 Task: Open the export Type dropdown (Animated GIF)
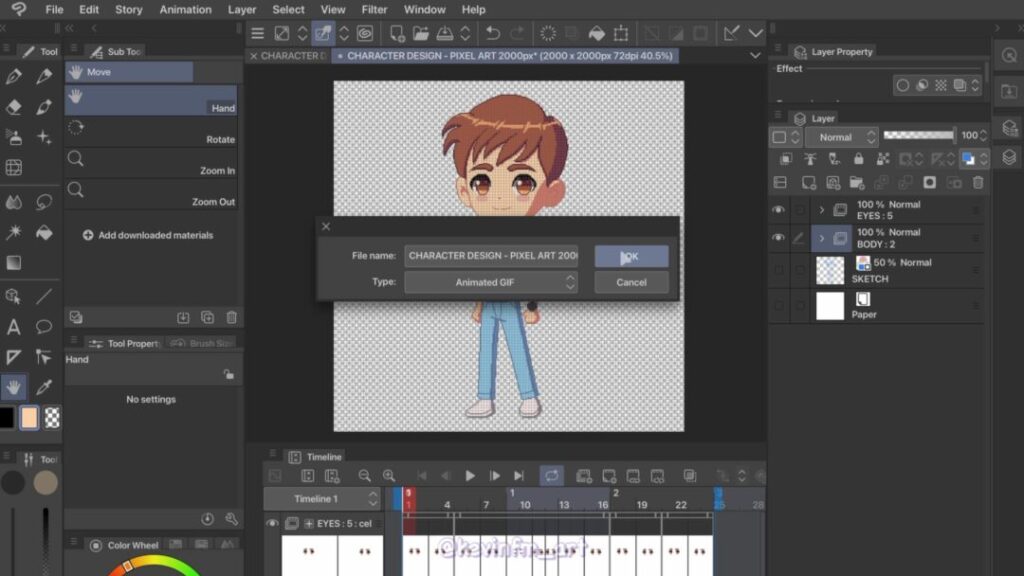[491, 283]
